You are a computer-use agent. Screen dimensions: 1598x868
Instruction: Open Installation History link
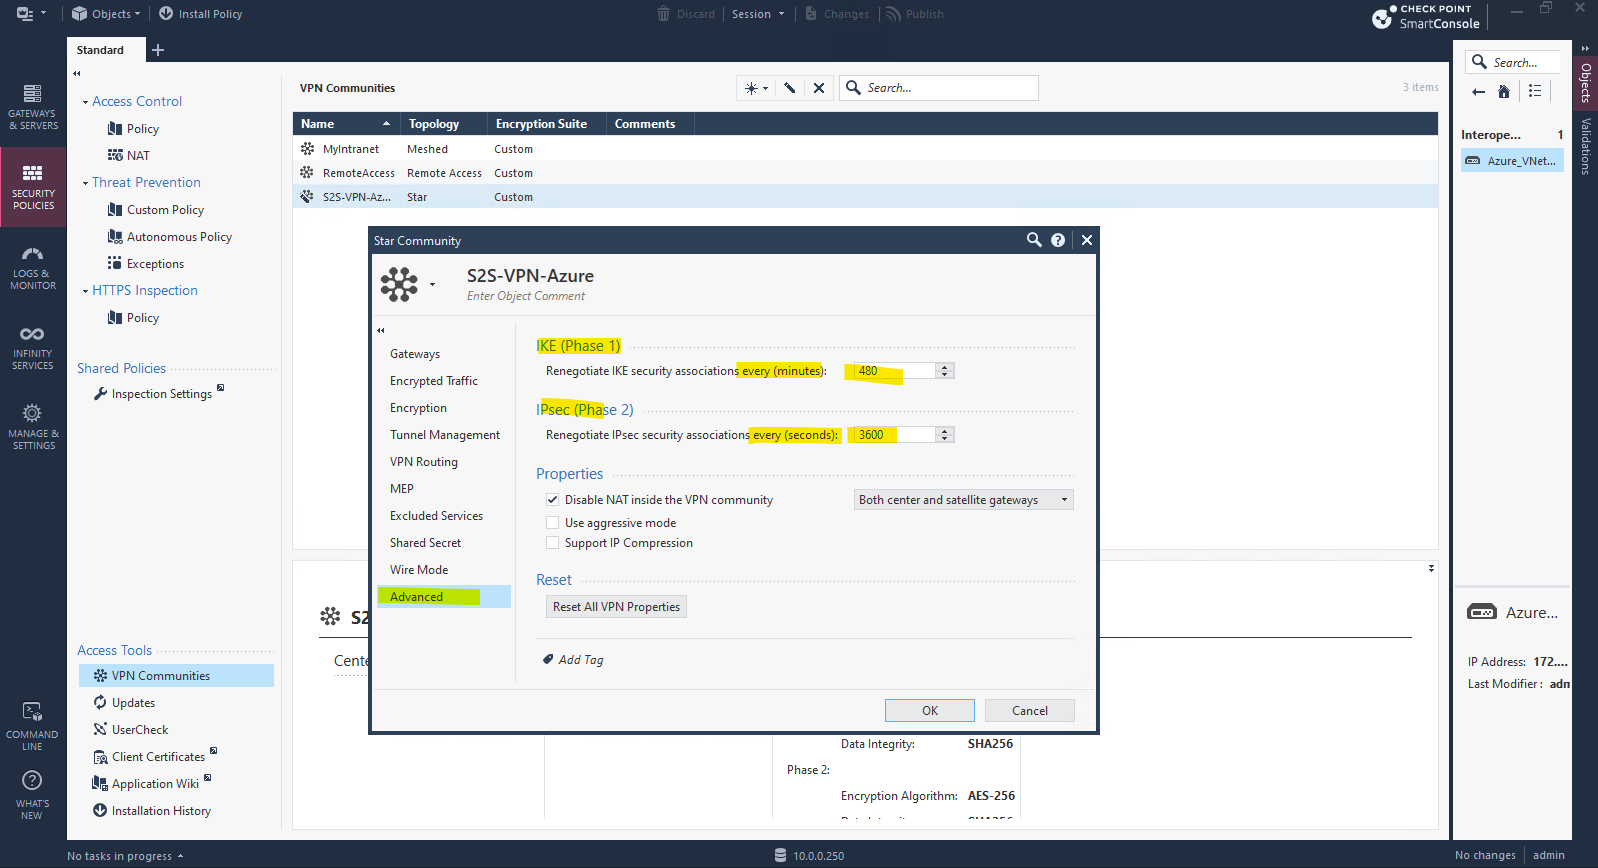161,811
